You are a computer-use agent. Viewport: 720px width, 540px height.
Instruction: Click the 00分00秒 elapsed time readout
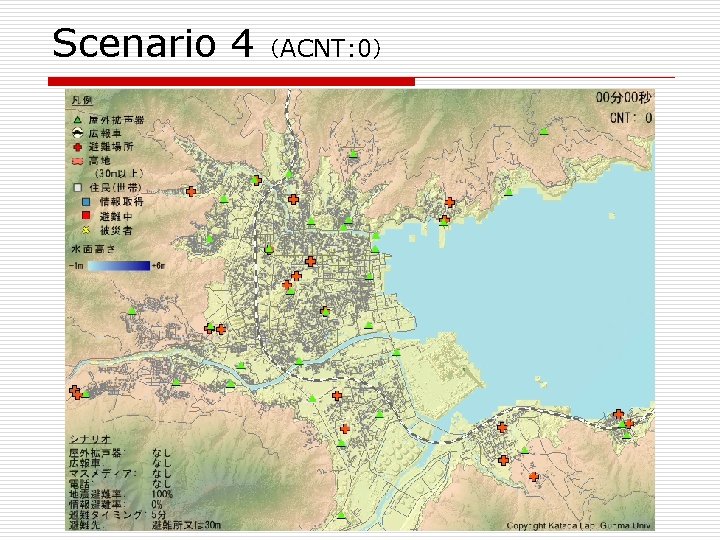(624, 97)
